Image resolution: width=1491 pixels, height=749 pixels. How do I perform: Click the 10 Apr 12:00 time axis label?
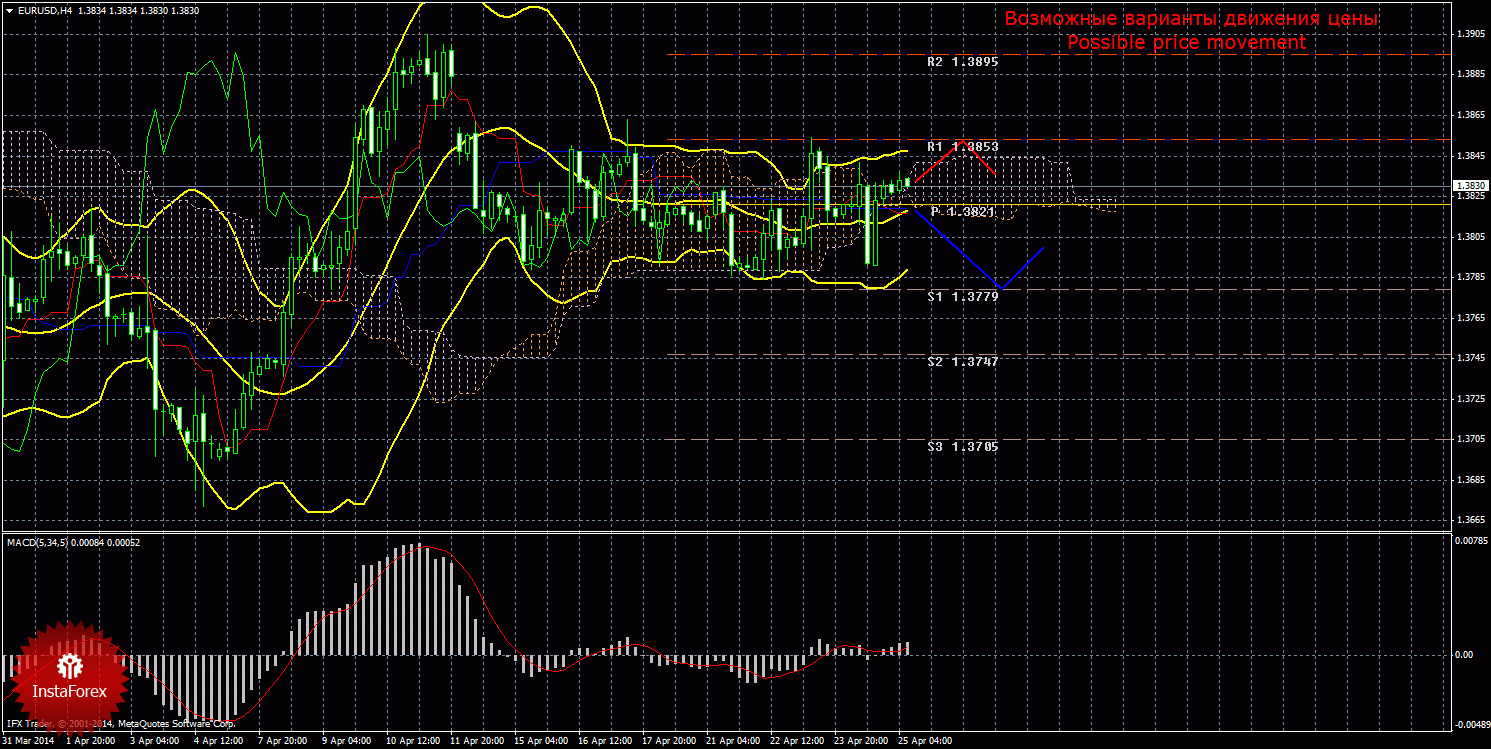pyautogui.click(x=412, y=742)
